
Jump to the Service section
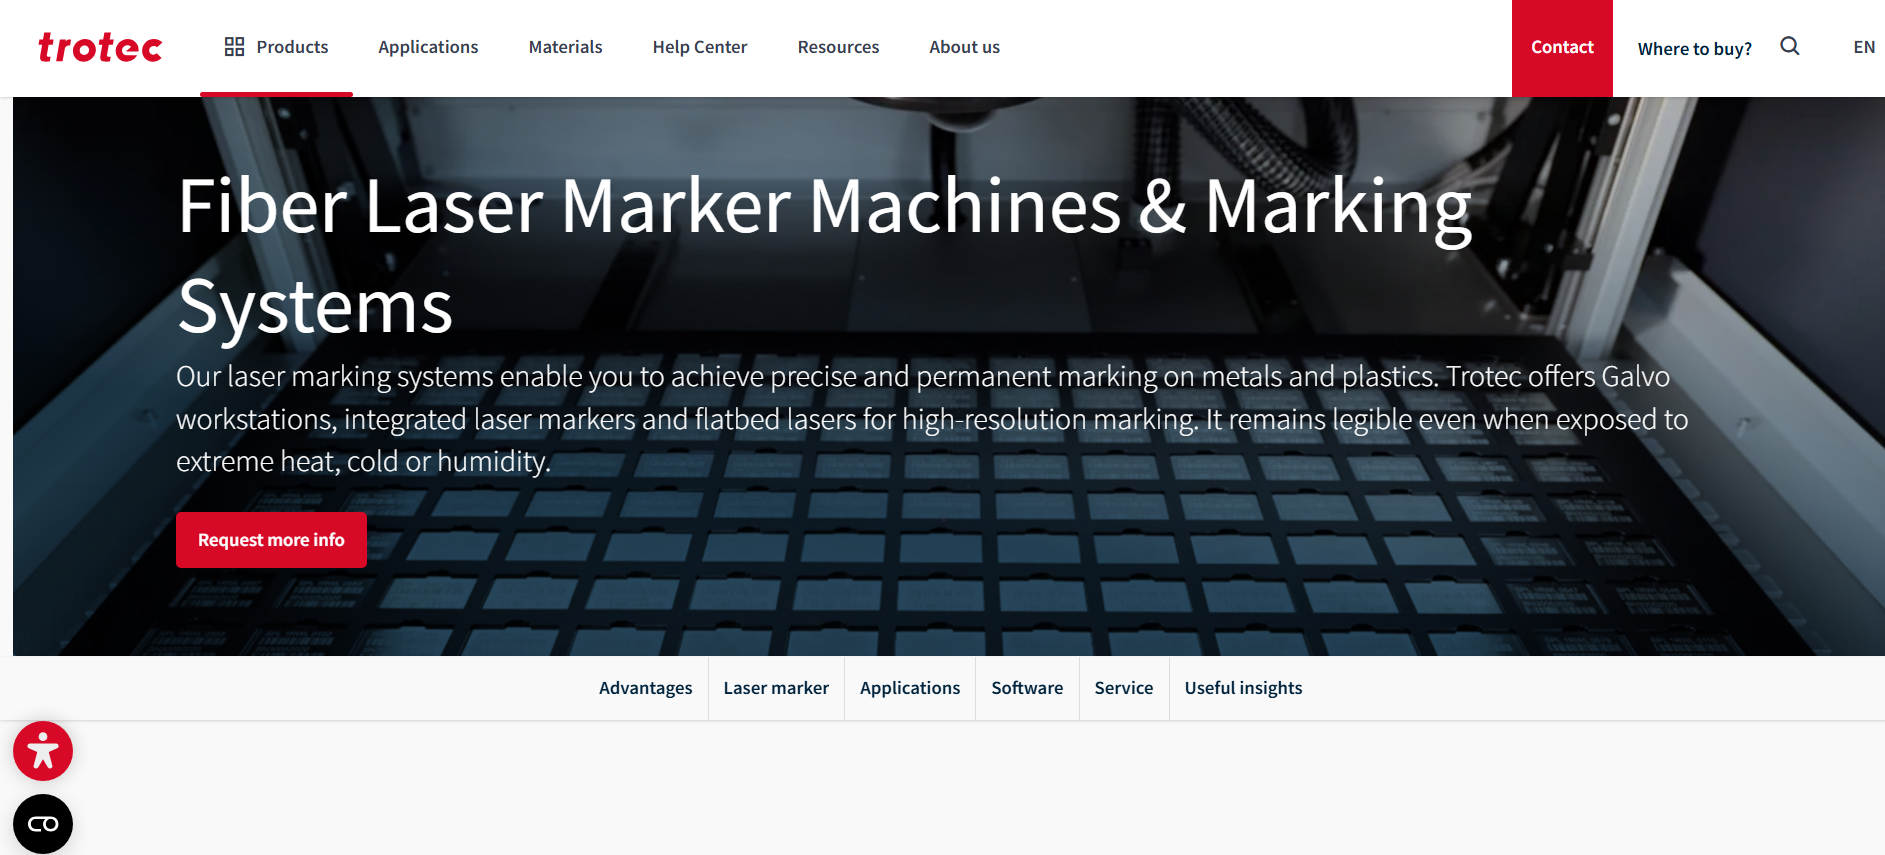1124,688
